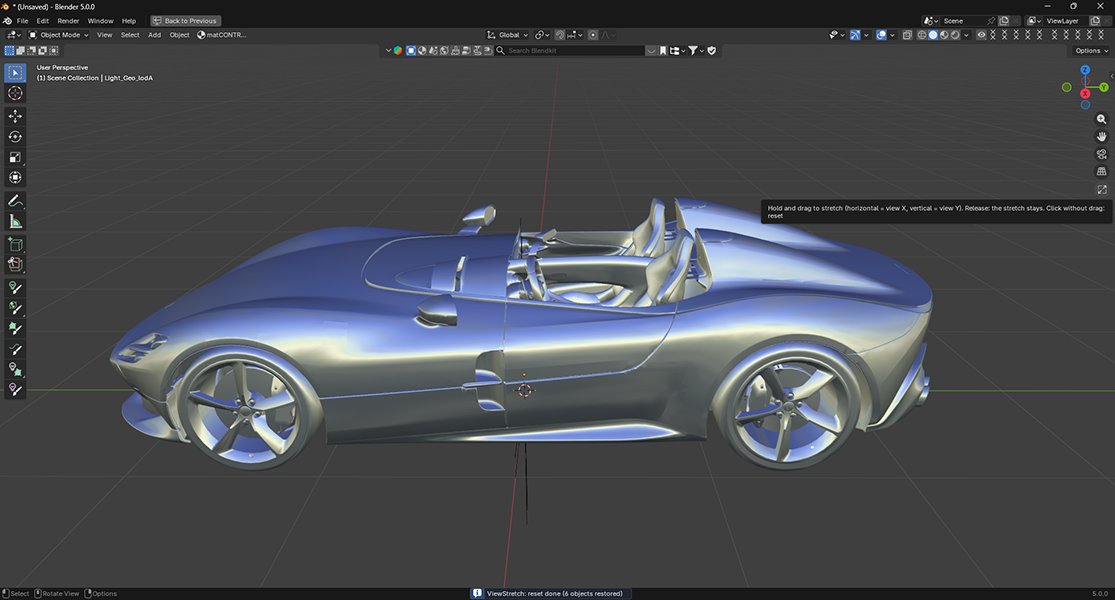Activate the Transform tool
Image resolution: width=1115 pixels, height=600 pixels.
[15, 178]
